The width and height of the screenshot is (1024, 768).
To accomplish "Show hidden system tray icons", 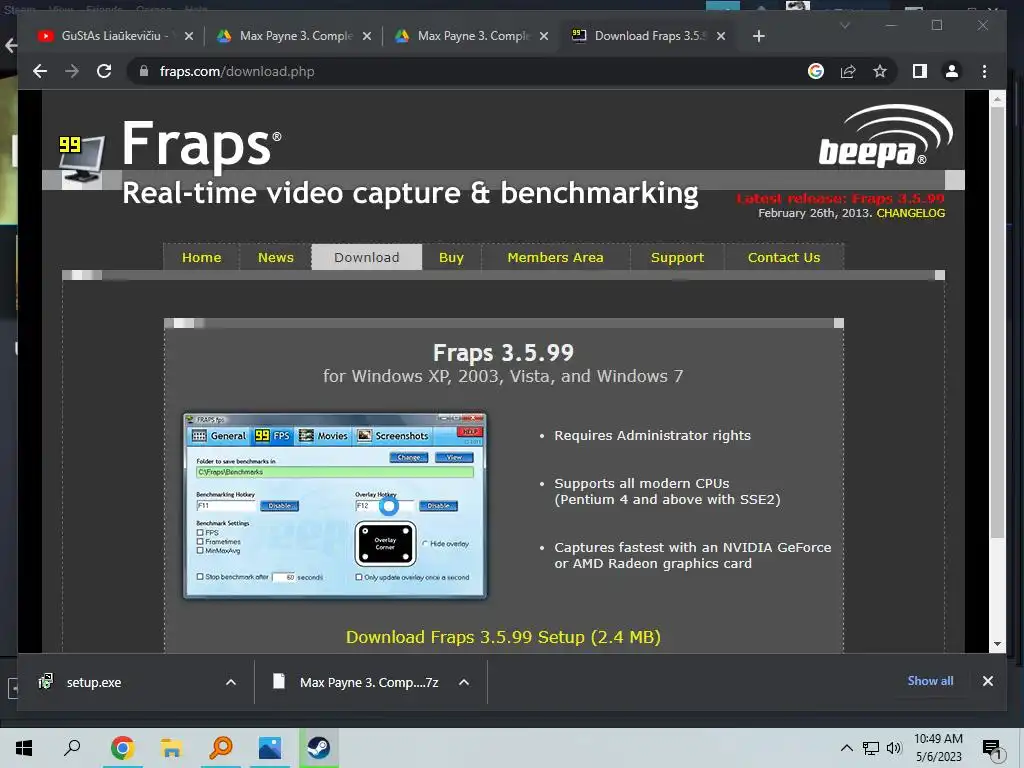I will click(846, 748).
